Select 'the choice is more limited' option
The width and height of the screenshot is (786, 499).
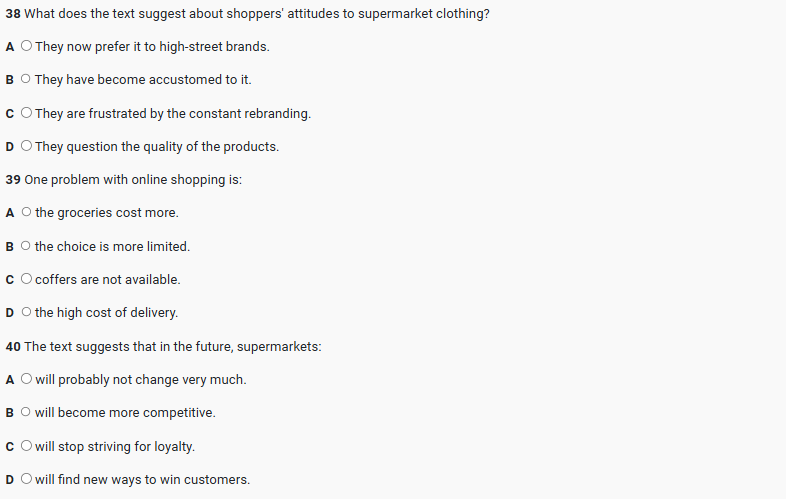point(26,246)
